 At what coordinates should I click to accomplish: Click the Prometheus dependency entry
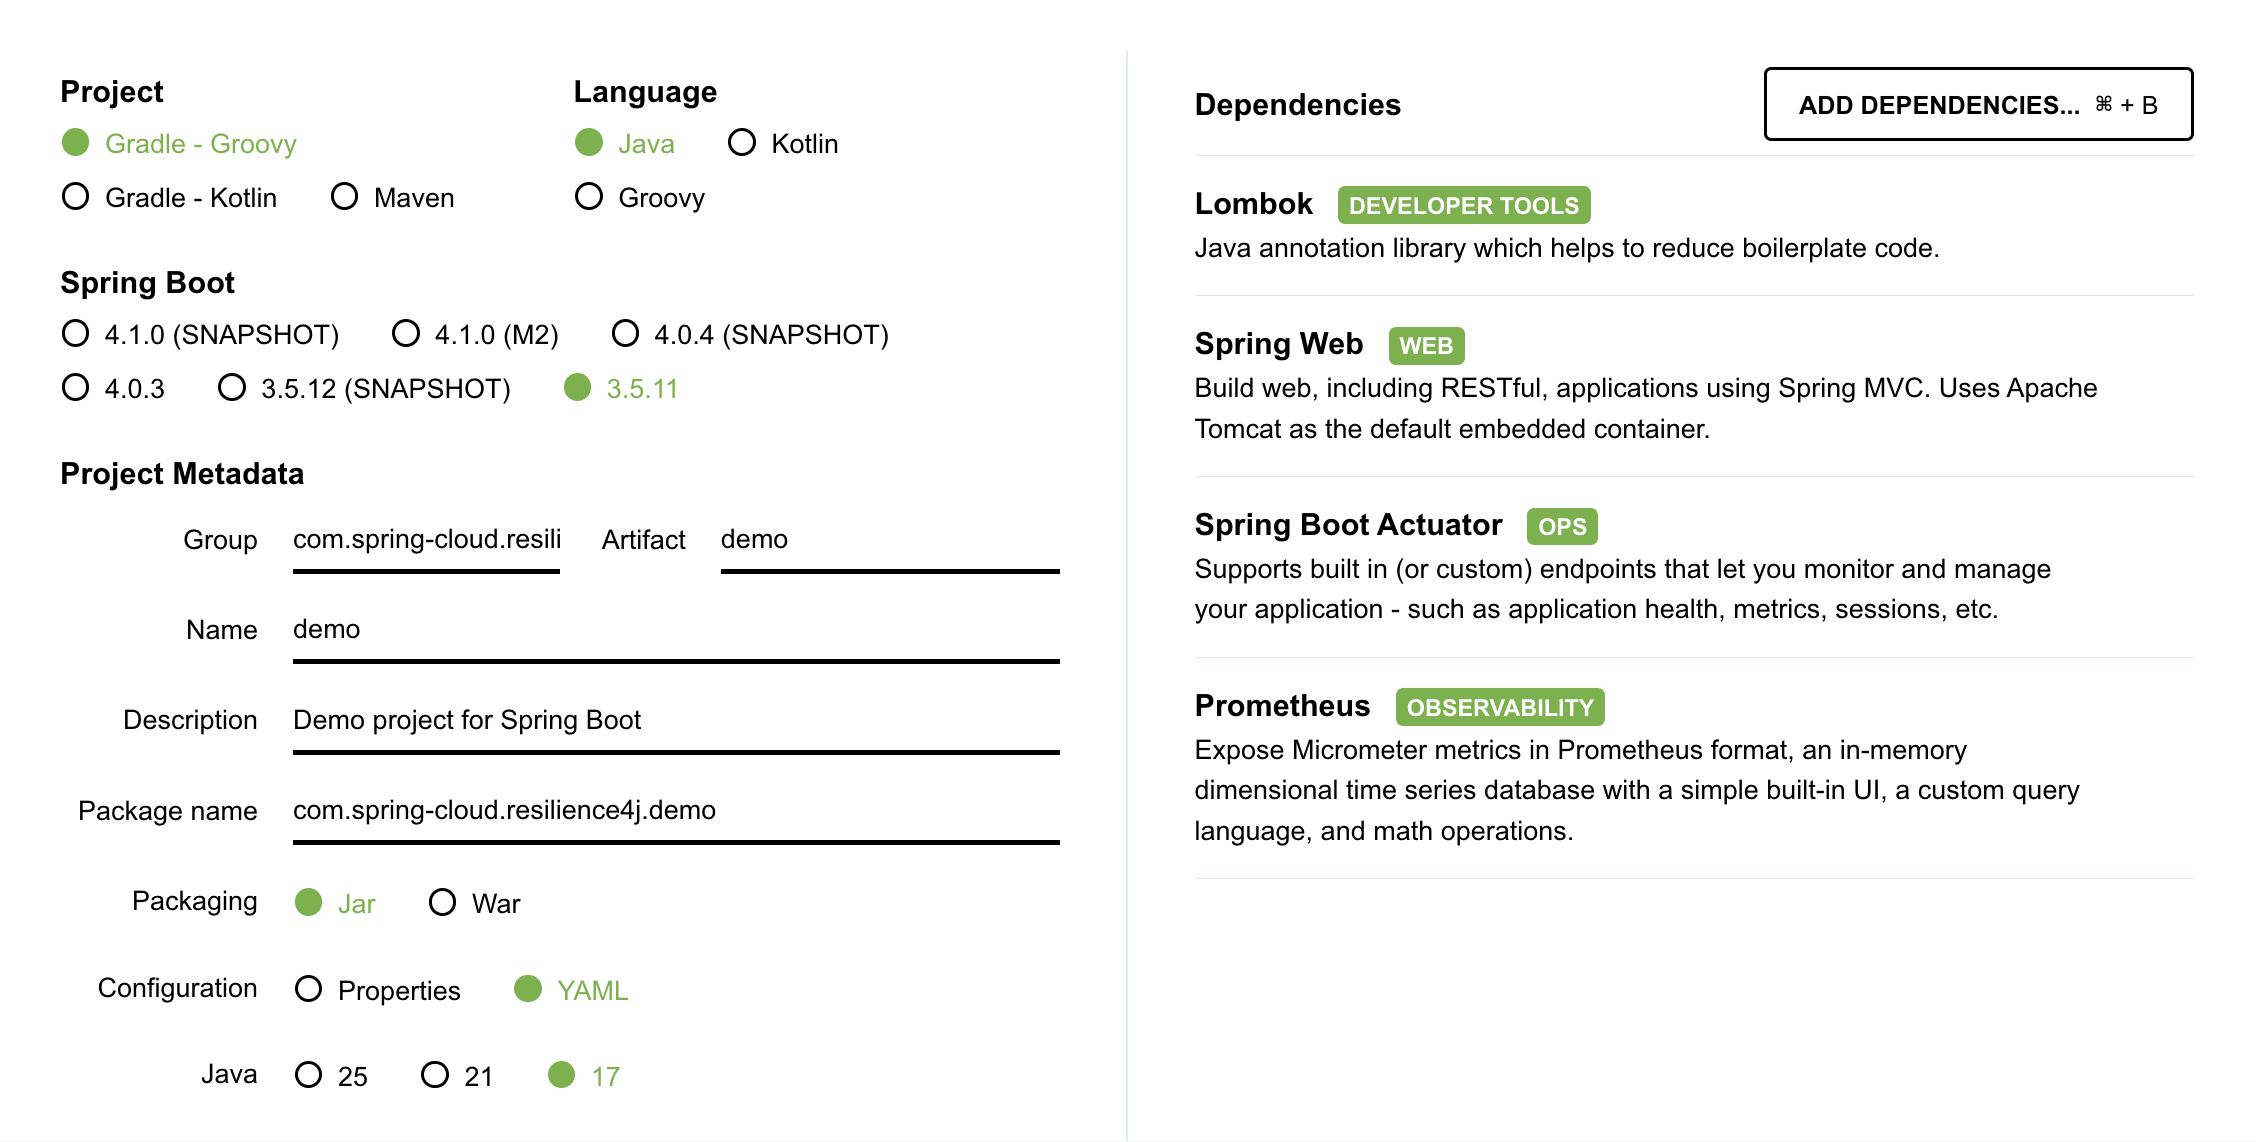pos(1282,706)
